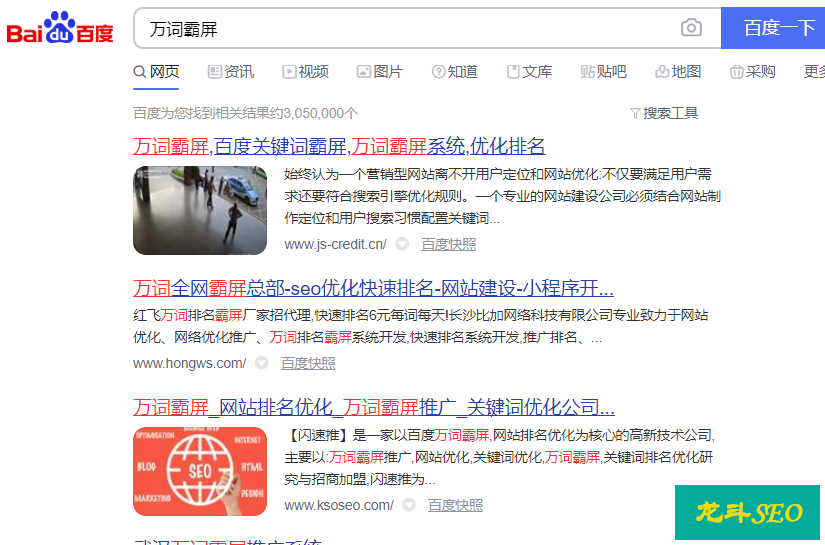Image resolution: width=825 pixels, height=545 pixels.
Task: Switch to the 视频 tab
Action: pos(306,72)
